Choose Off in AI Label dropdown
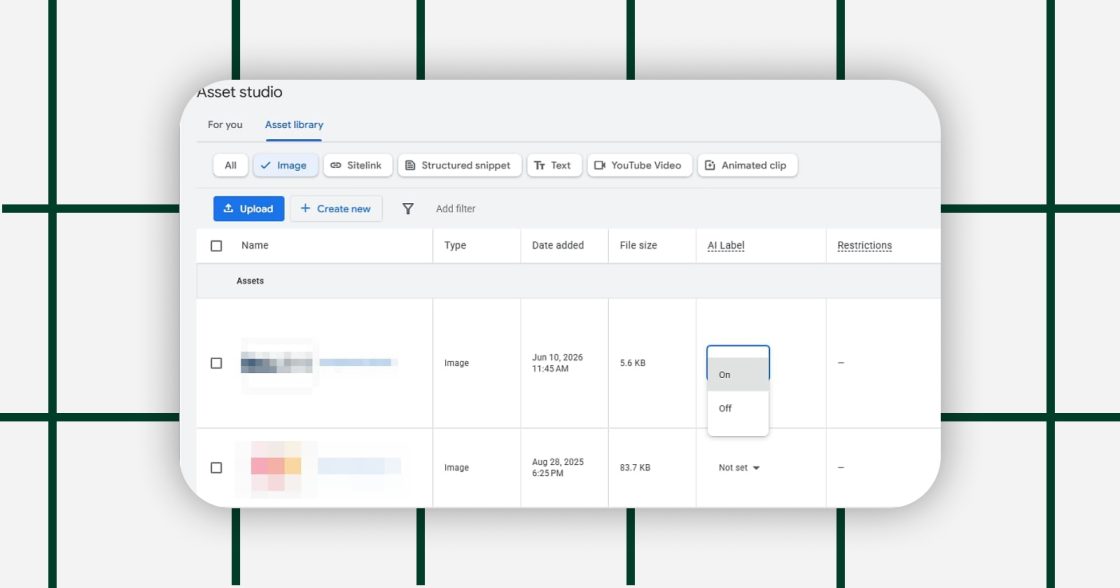Viewport: 1120px width, 588px height. 738,408
